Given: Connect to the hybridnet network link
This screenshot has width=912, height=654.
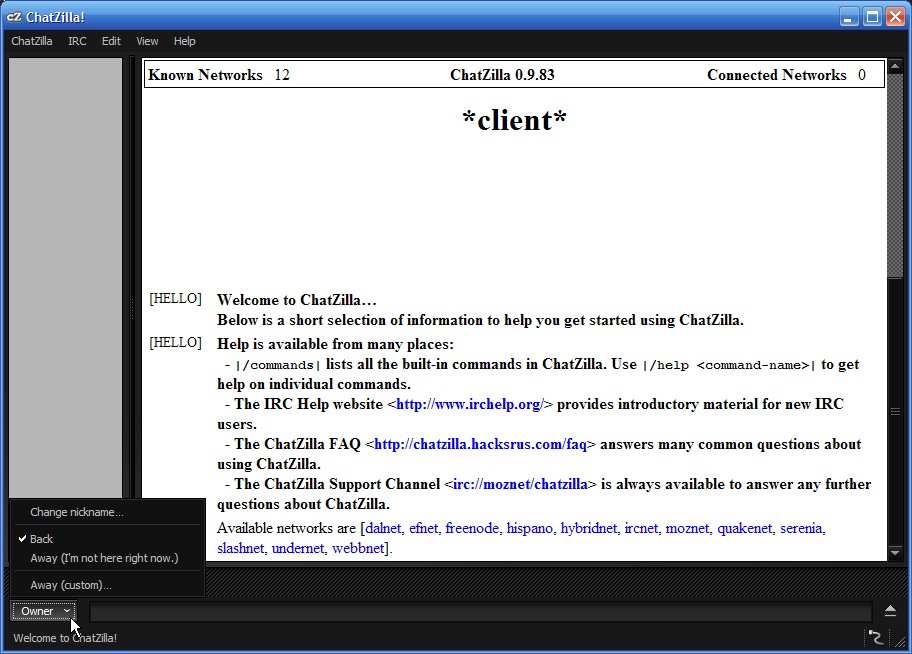Looking at the screenshot, I should (589, 528).
